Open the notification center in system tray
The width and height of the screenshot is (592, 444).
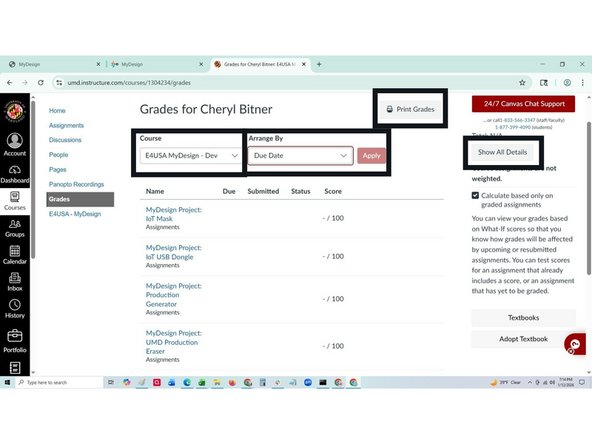tap(582, 382)
